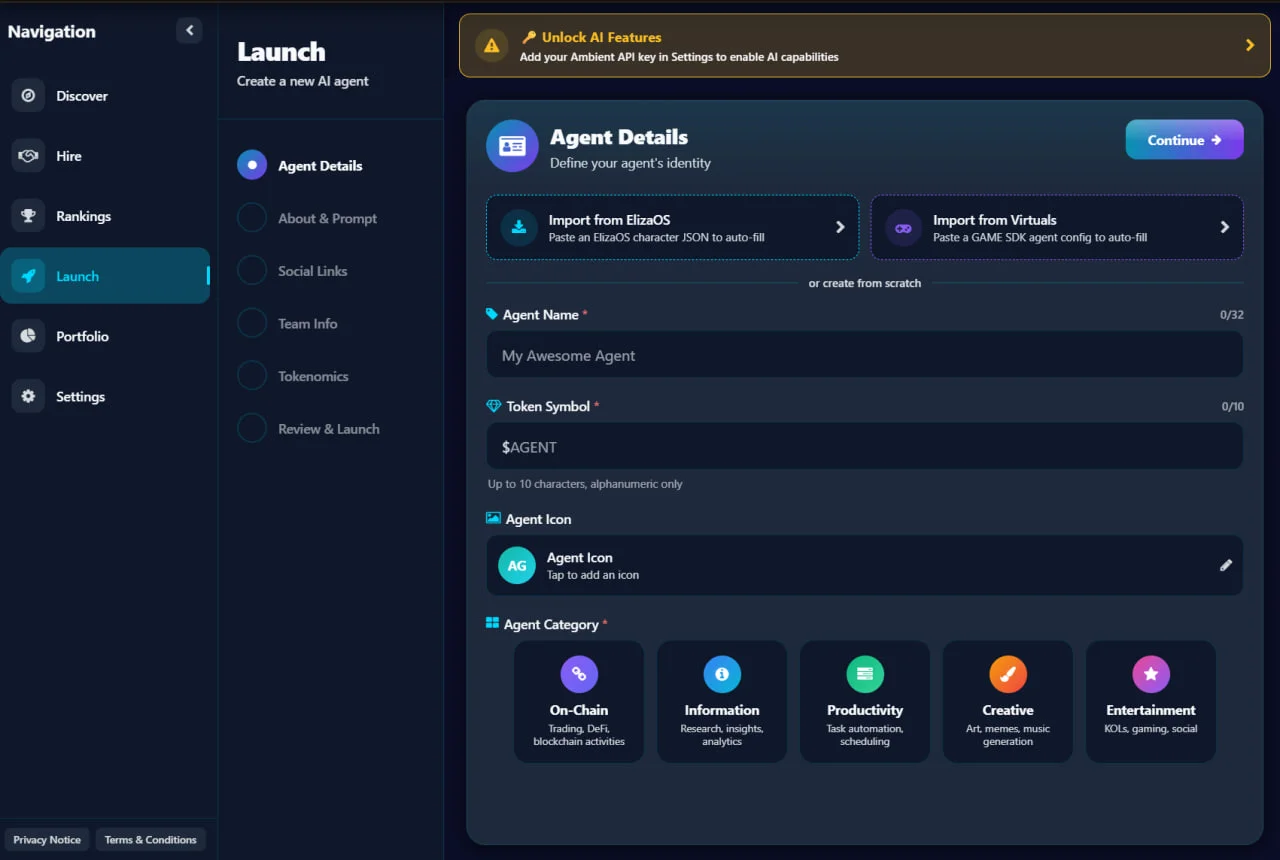Screen dimensions: 1280x860
Task: Expand the Unlock AI Features banner arrow
Action: tap(1249, 45)
